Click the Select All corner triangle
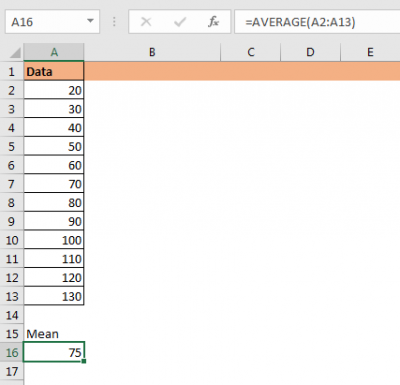This screenshot has width=400, height=385. [15, 52]
